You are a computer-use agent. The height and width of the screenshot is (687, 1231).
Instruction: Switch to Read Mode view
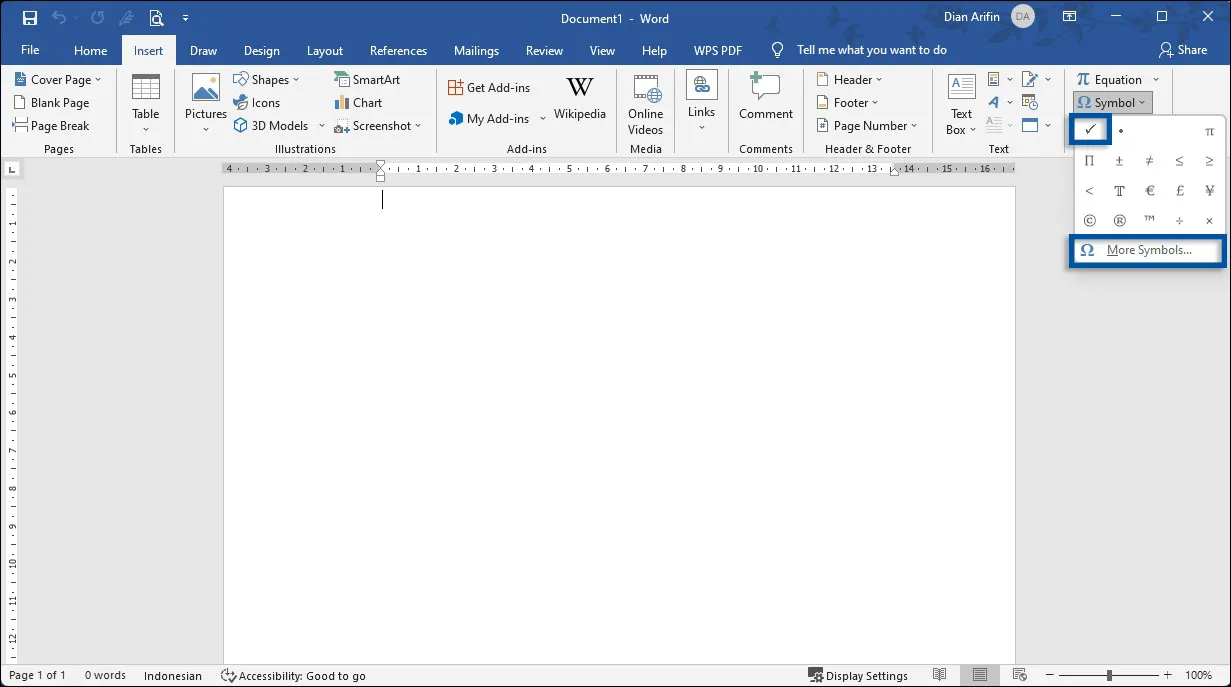(x=939, y=675)
